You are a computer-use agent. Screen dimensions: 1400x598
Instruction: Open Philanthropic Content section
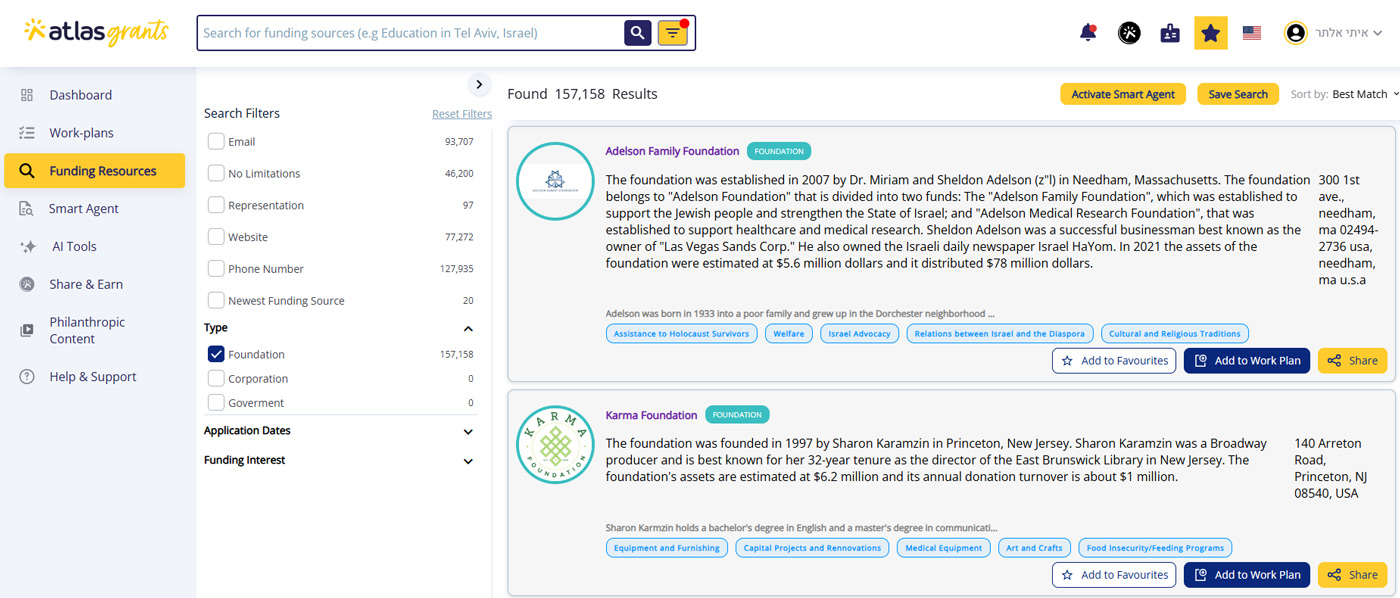(x=88, y=330)
